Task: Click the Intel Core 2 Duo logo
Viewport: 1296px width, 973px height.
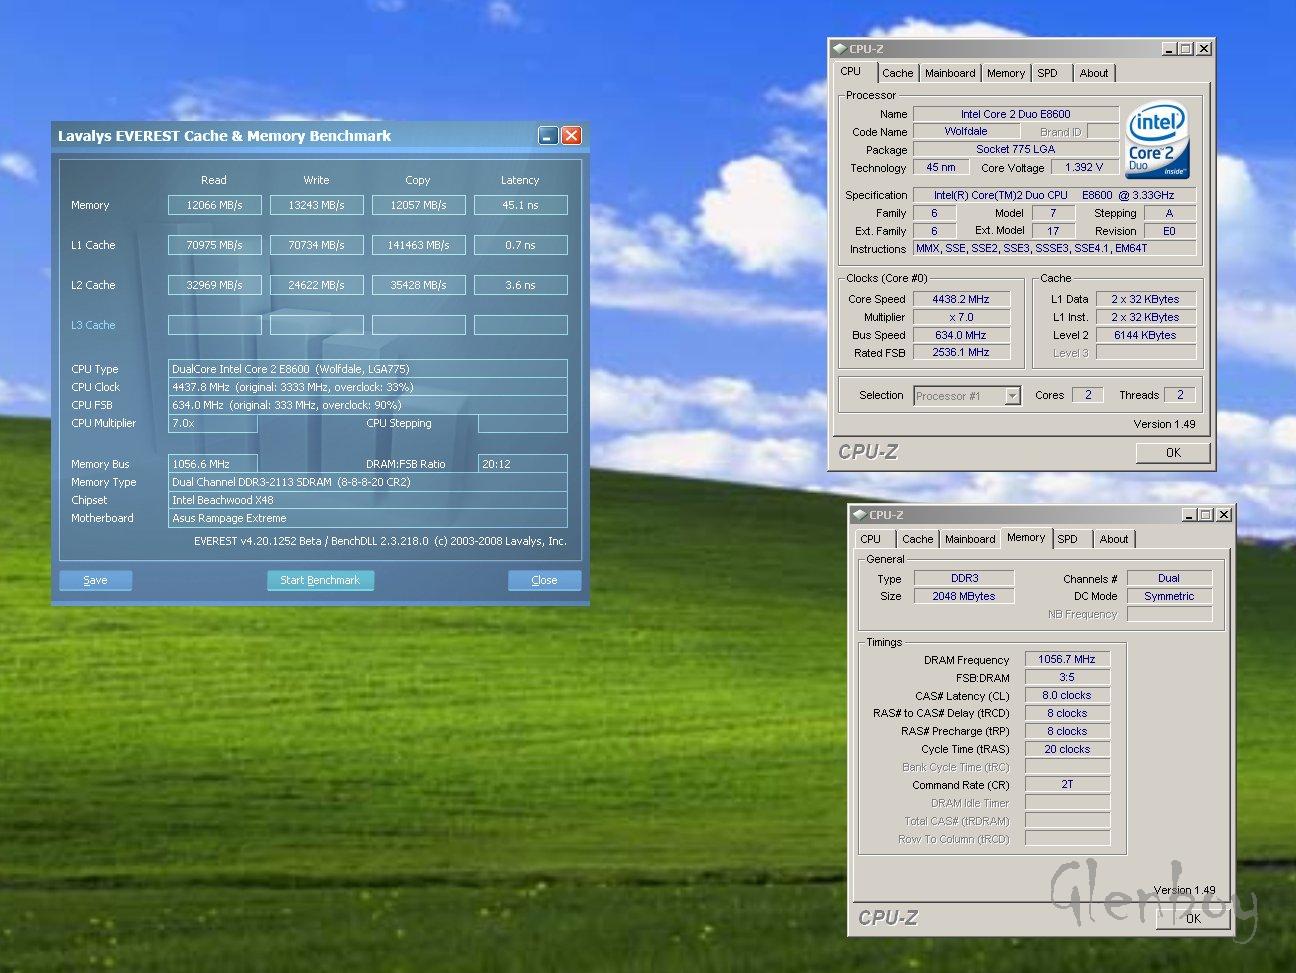Action: (1157, 141)
